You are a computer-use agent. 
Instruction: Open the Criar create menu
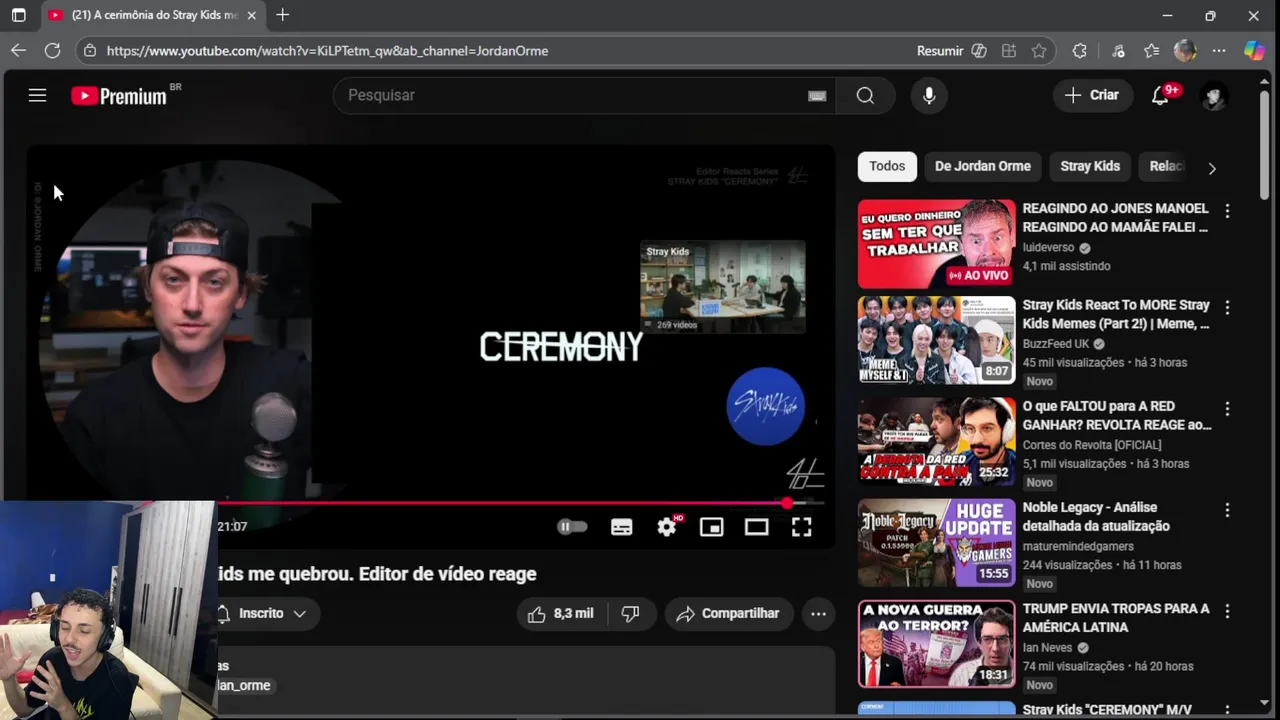point(1092,95)
